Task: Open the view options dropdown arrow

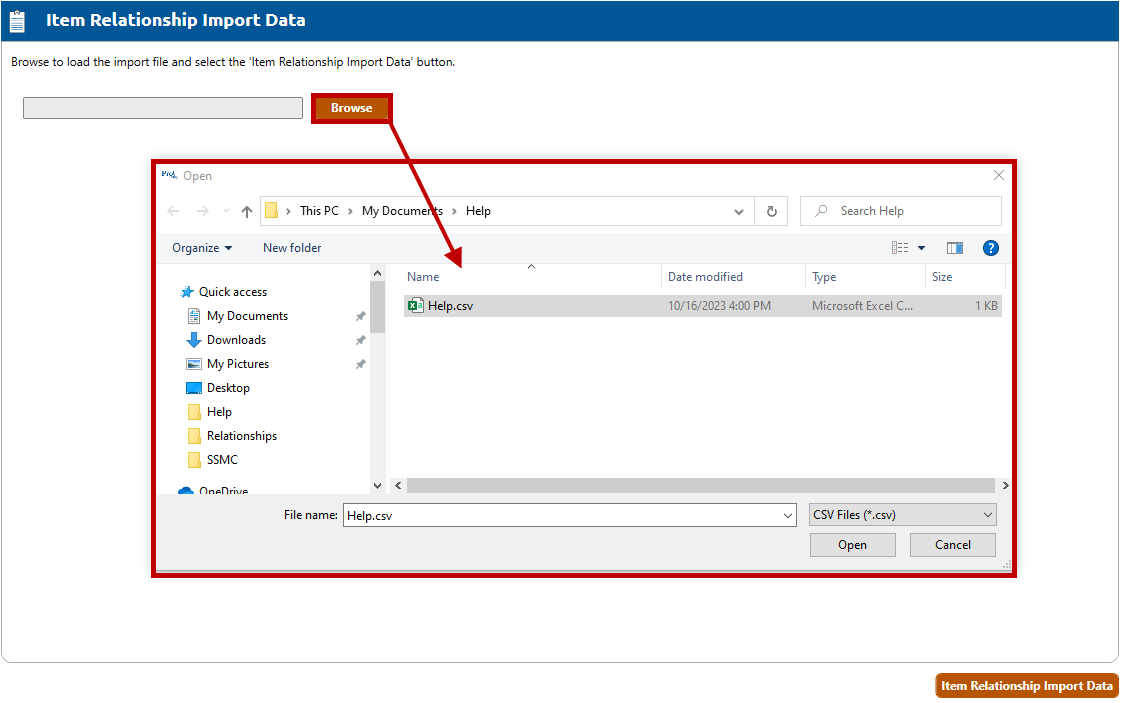Action: (x=921, y=248)
